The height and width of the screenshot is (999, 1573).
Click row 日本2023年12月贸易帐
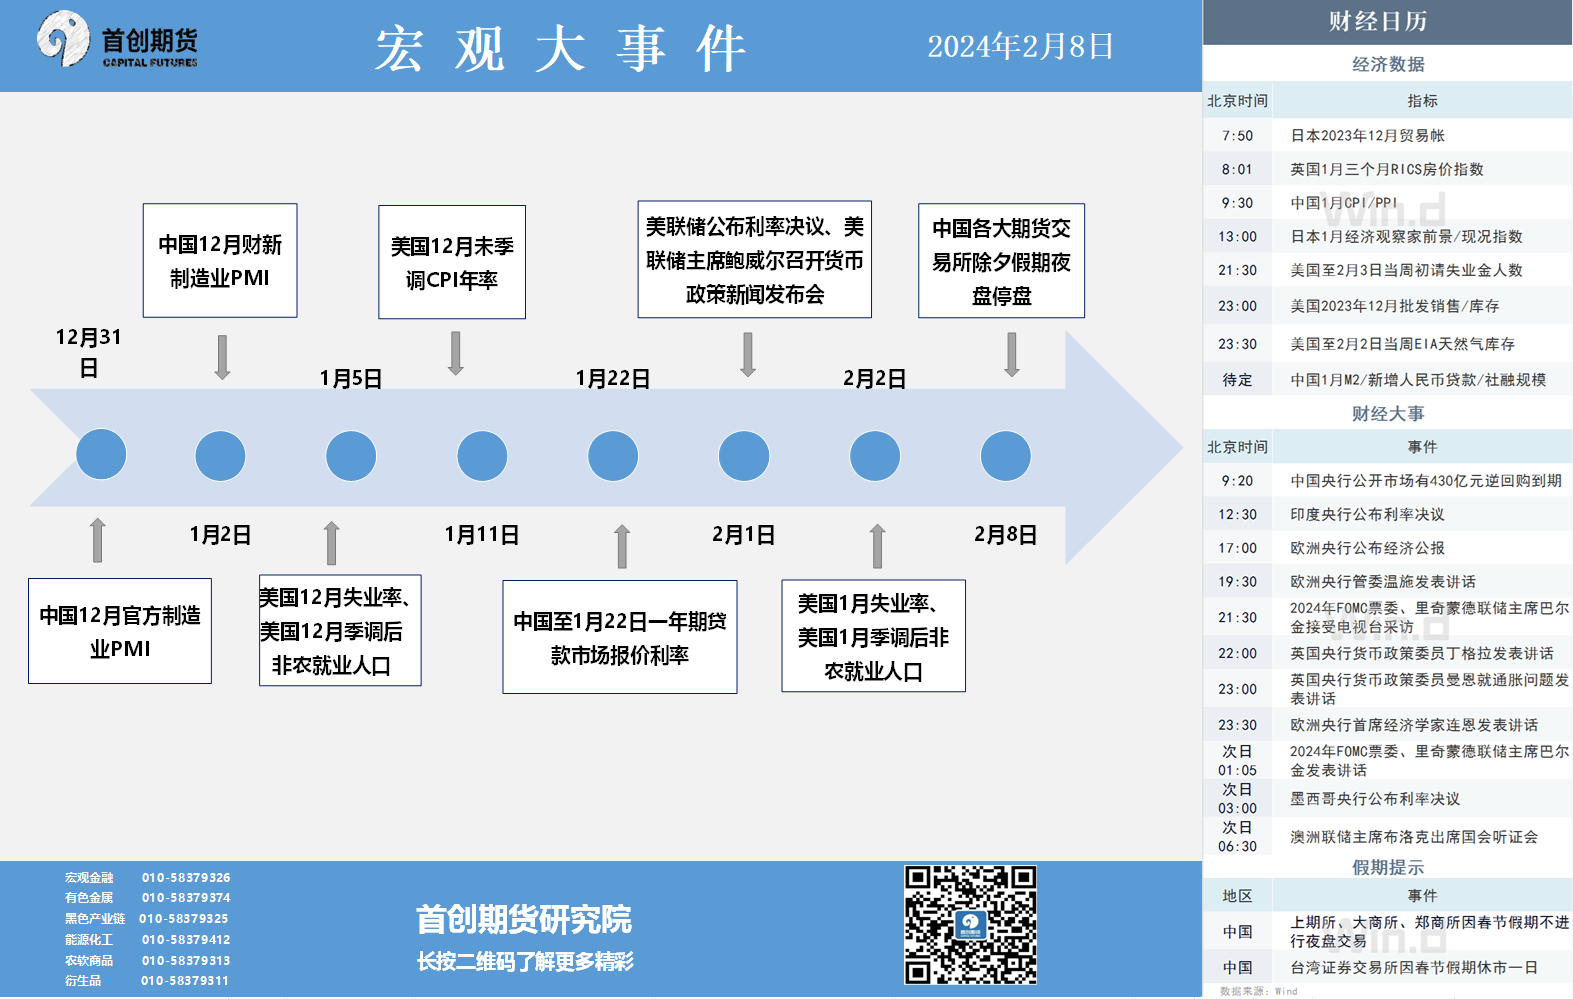click(x=1387, y=135)
